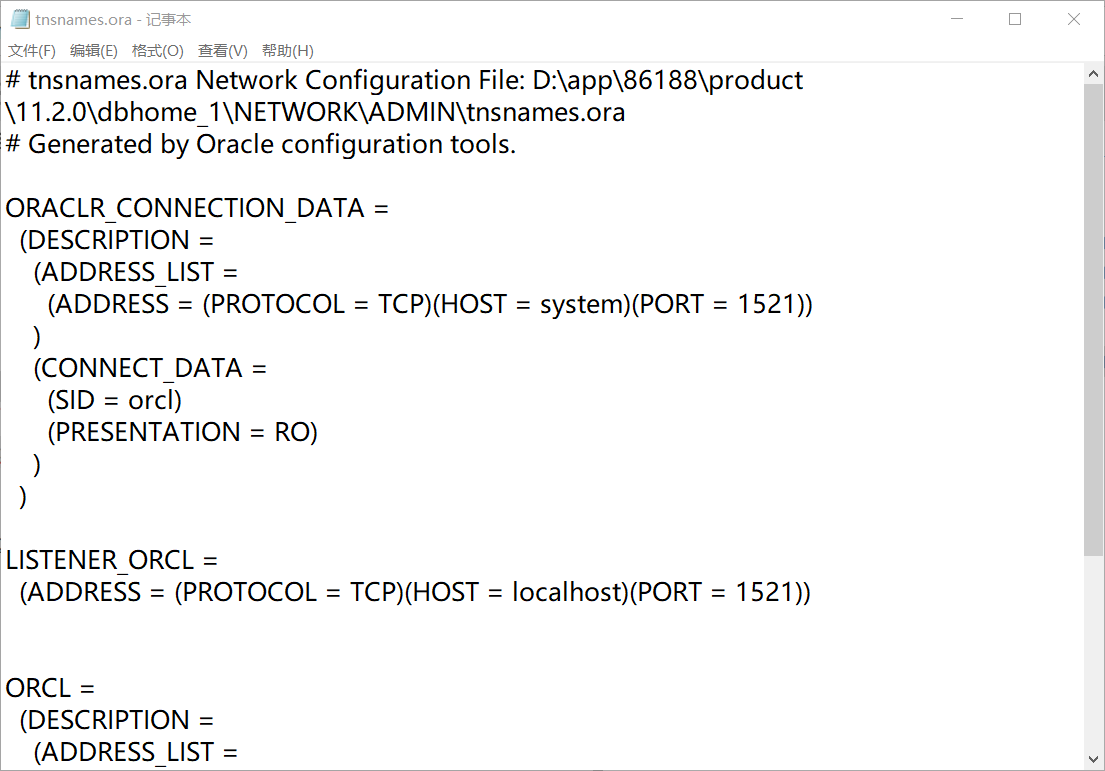
Task: Click the scrollbar up arrow
Action: [x=1094, y=72]
